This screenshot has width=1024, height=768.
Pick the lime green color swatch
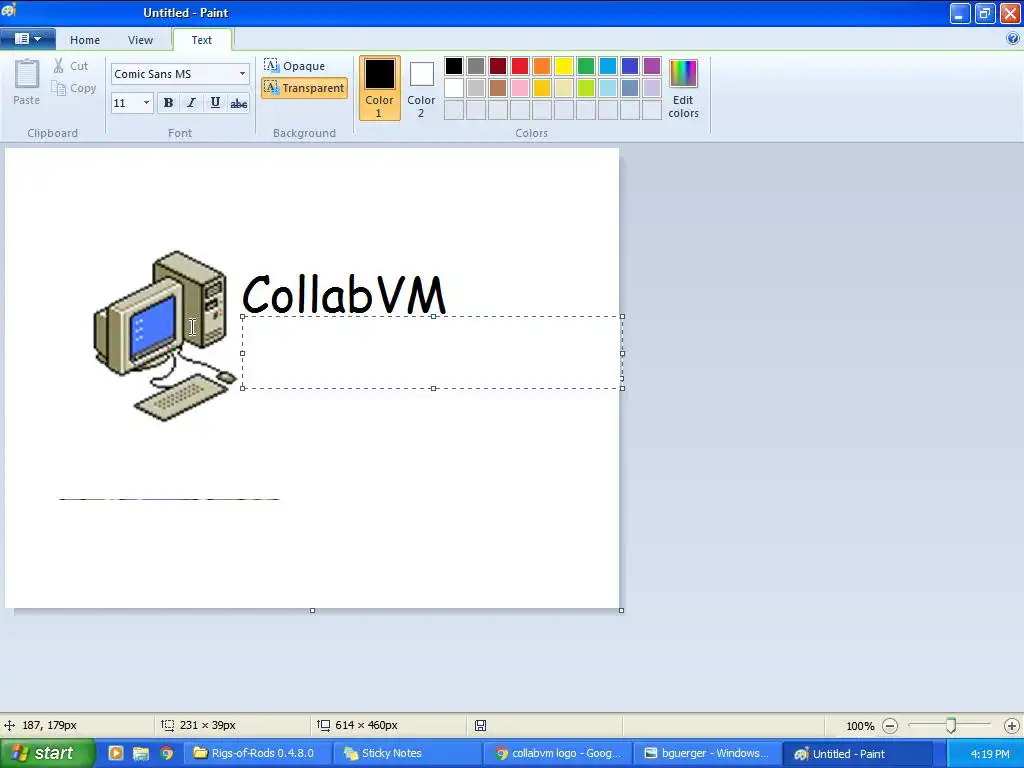(x=586, y=88)
